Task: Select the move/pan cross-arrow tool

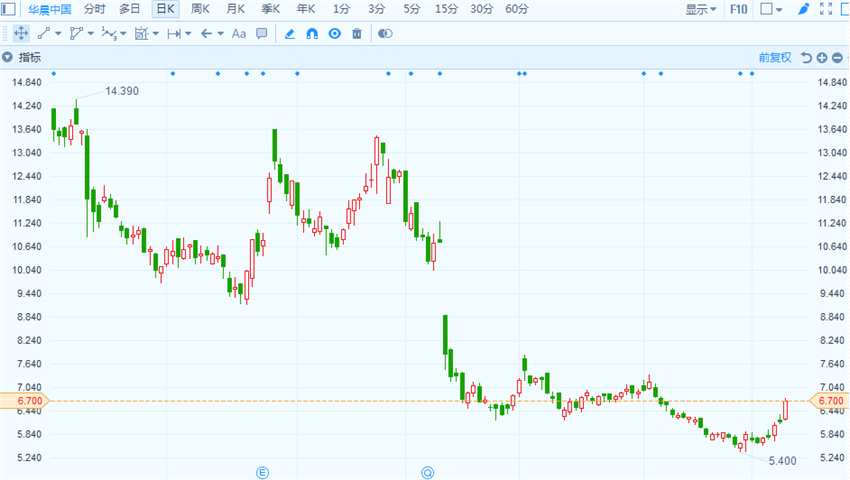Action: [21, 34]
